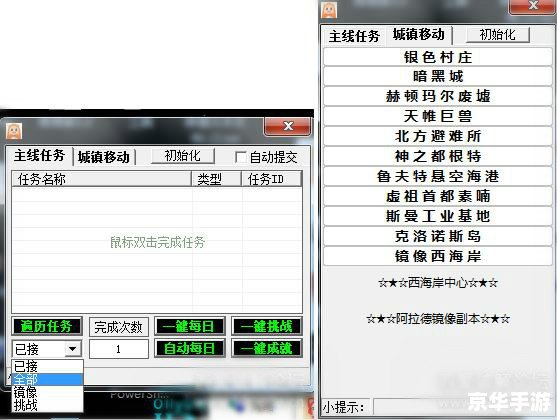Screen dimensions: 557x420
Task: Move to 暗黑城 town
Action: tap(438, 76)
